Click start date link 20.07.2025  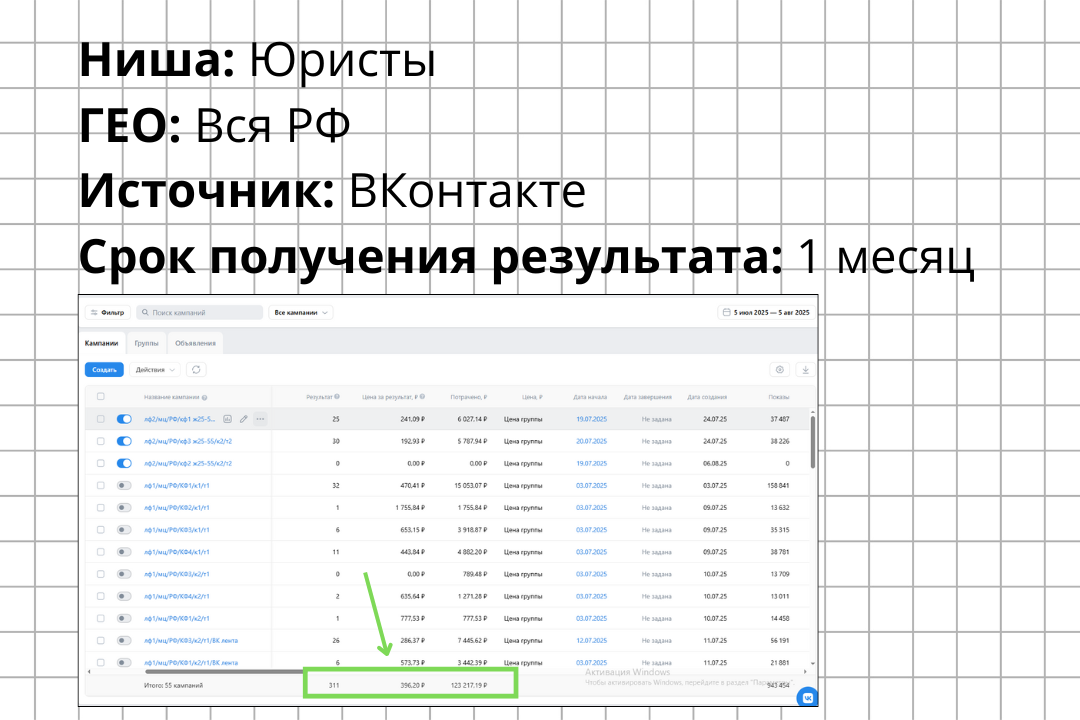[592, 441]
